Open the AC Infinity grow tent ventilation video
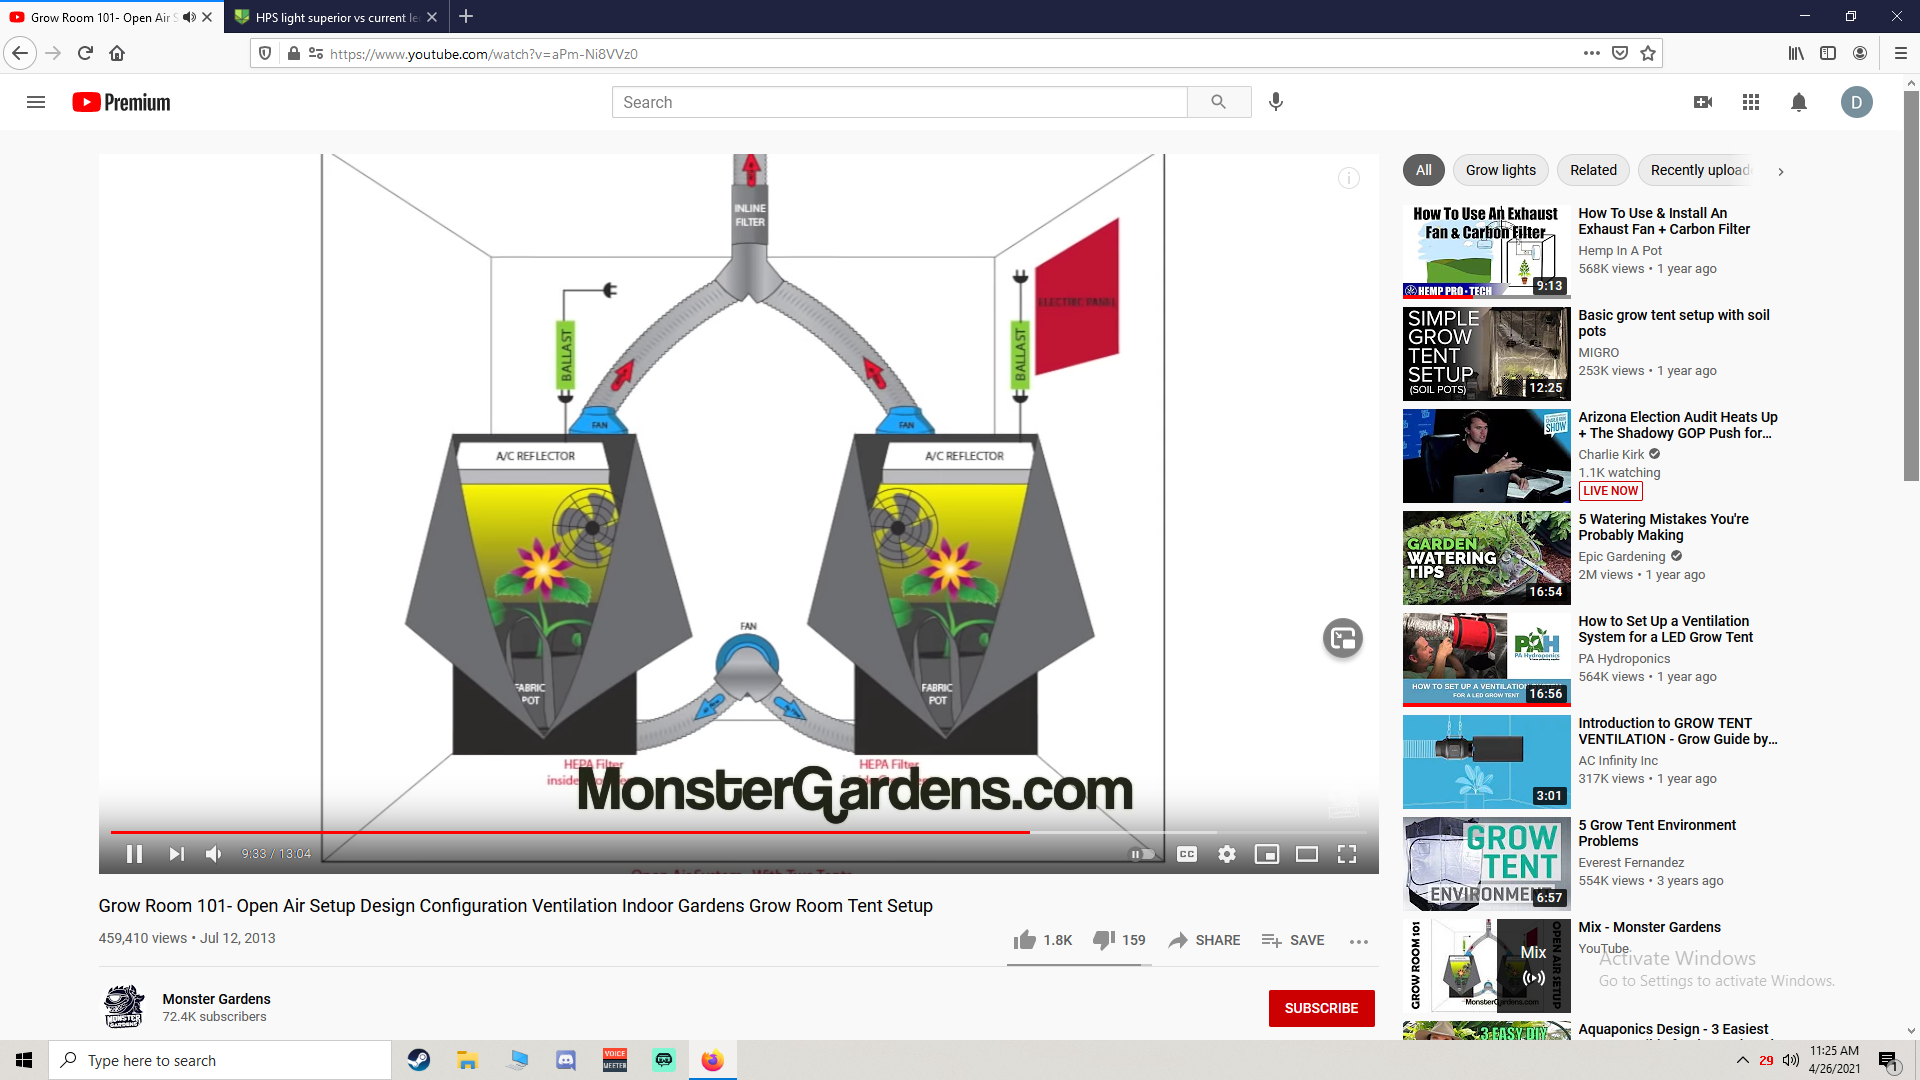The height and width of the screenshot is (1080, 1920). point(1677,731)
